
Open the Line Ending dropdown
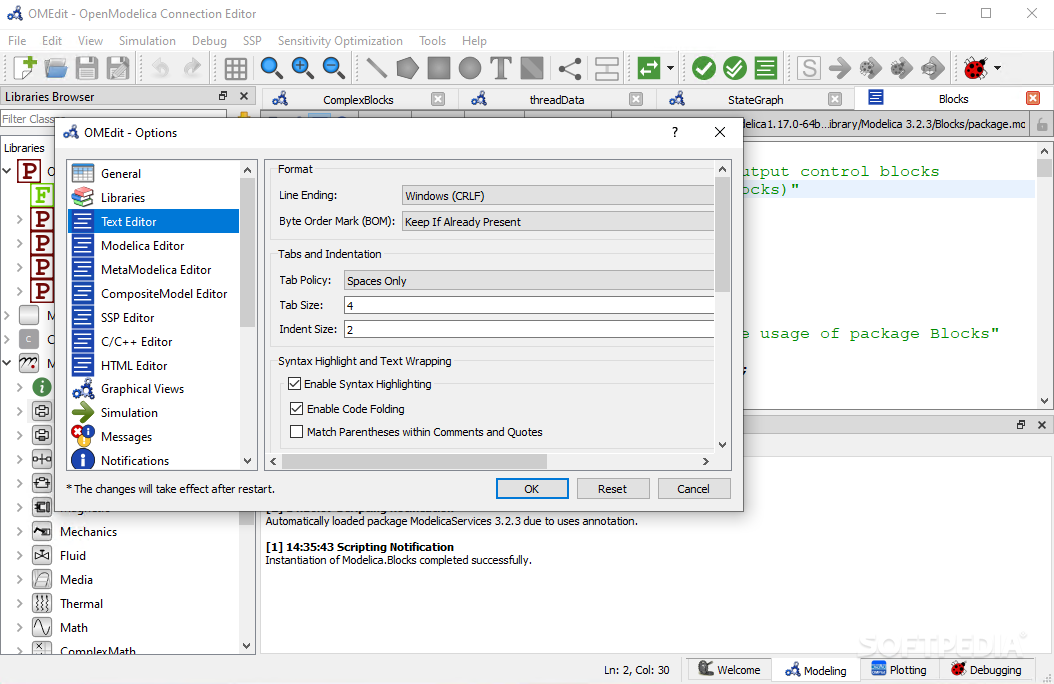pos(557,196)
